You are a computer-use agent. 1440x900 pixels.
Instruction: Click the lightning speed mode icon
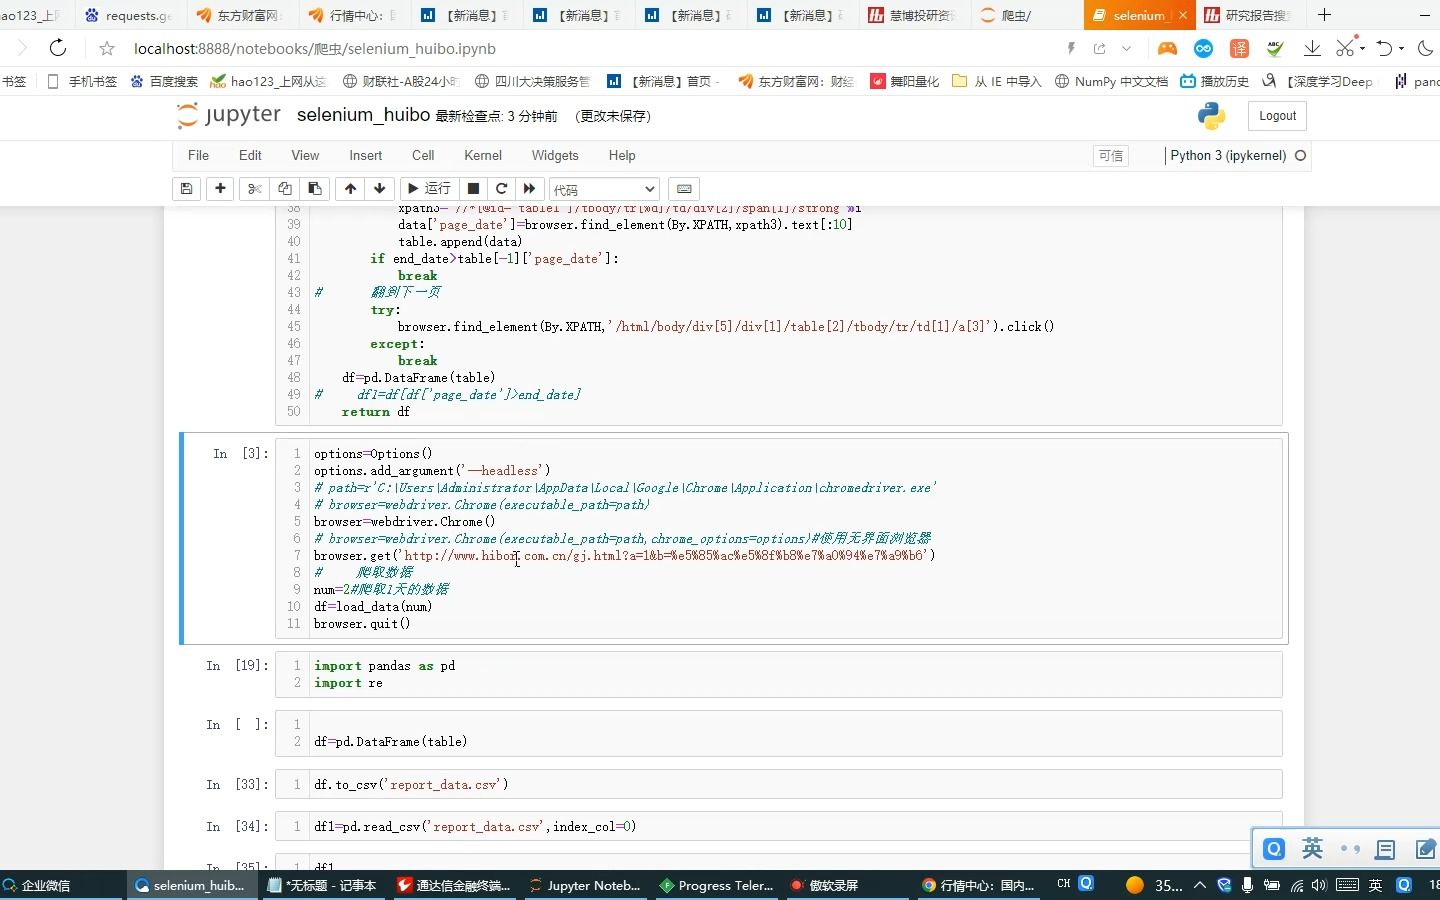[1071, 48]
